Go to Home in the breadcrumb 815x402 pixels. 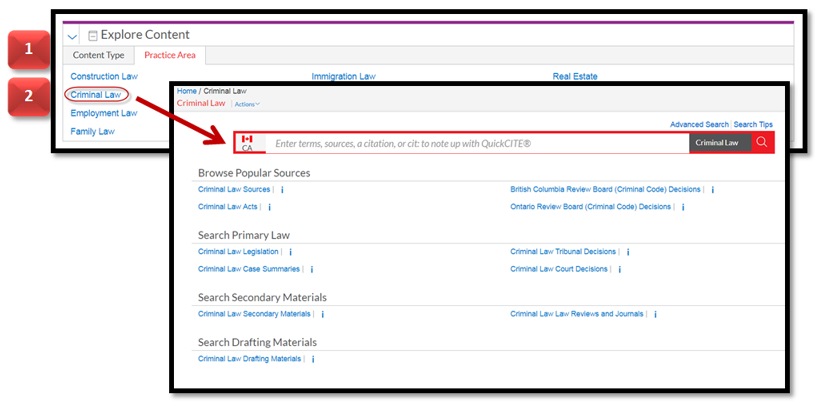pyautogui.click(x=187, y=91)
